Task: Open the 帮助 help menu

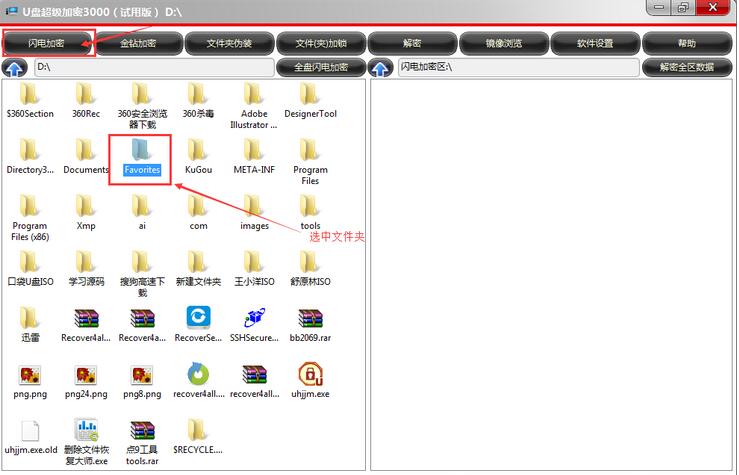Action: pos(686,43)
